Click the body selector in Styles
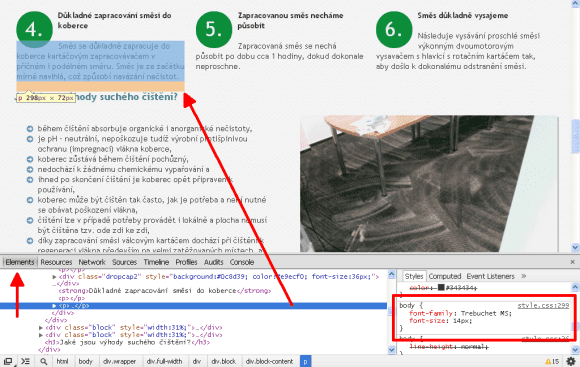The width and height of the screenshot is (580, 367). point(407,306)
